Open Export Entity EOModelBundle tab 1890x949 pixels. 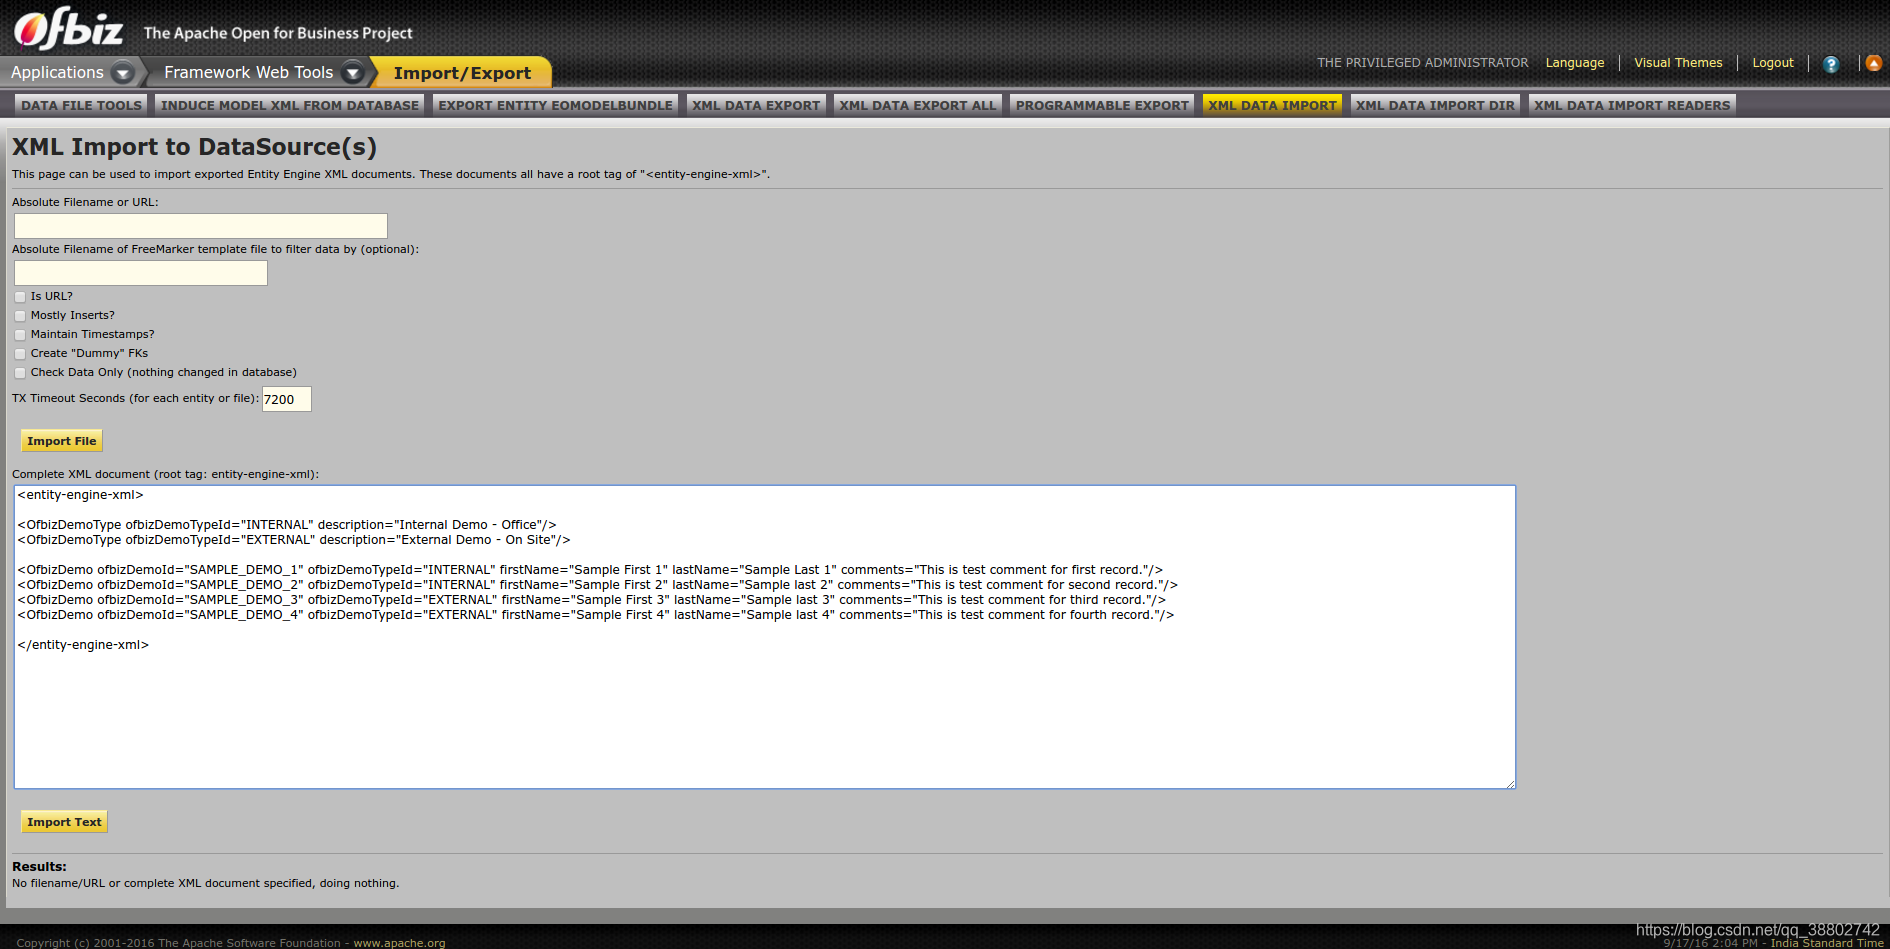556,105
